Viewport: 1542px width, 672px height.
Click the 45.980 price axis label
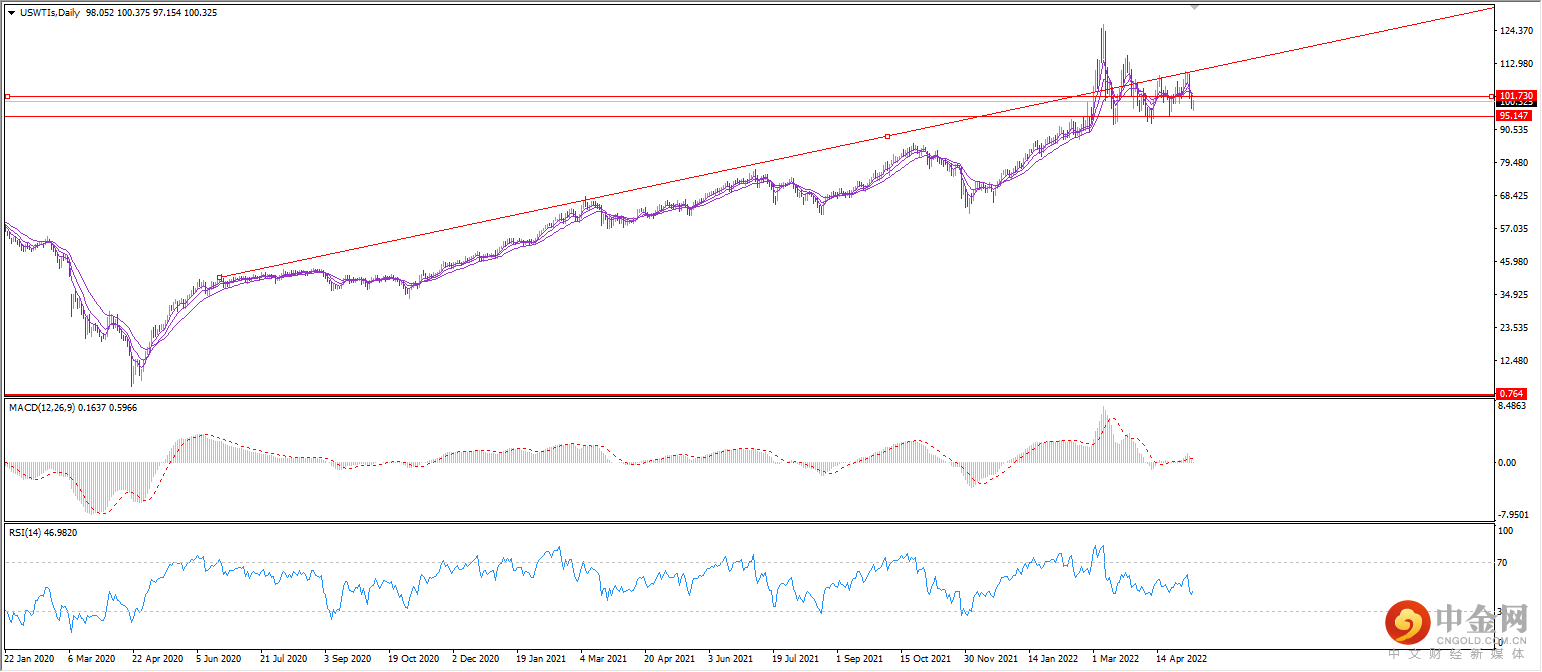[x=1514, y=262]
